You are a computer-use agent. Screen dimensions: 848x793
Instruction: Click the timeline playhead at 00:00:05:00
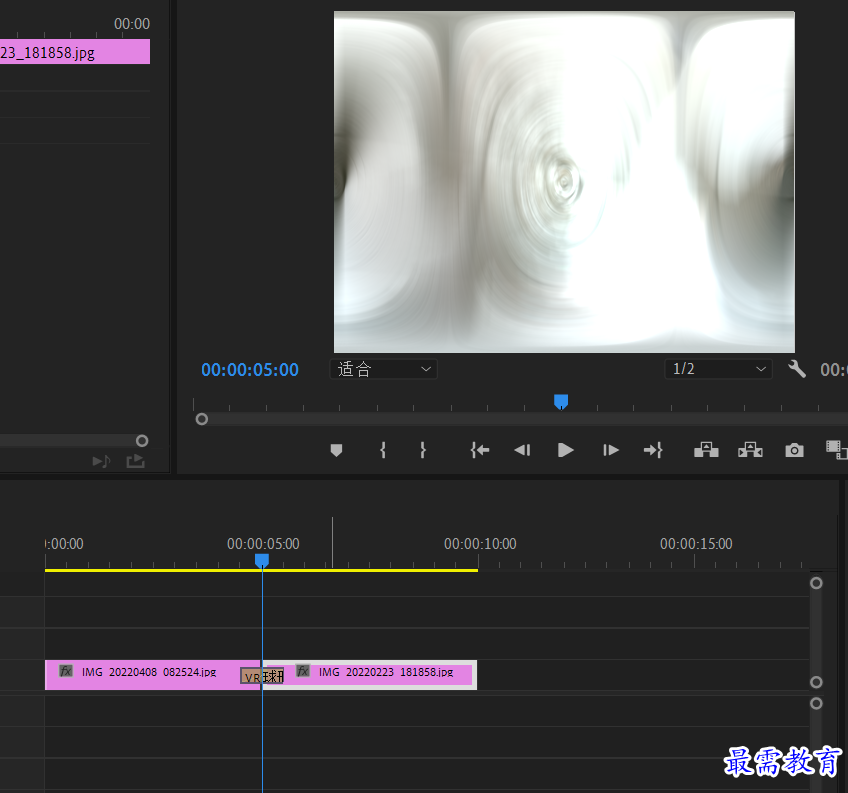pyautogui.click(x=262, y=560)
